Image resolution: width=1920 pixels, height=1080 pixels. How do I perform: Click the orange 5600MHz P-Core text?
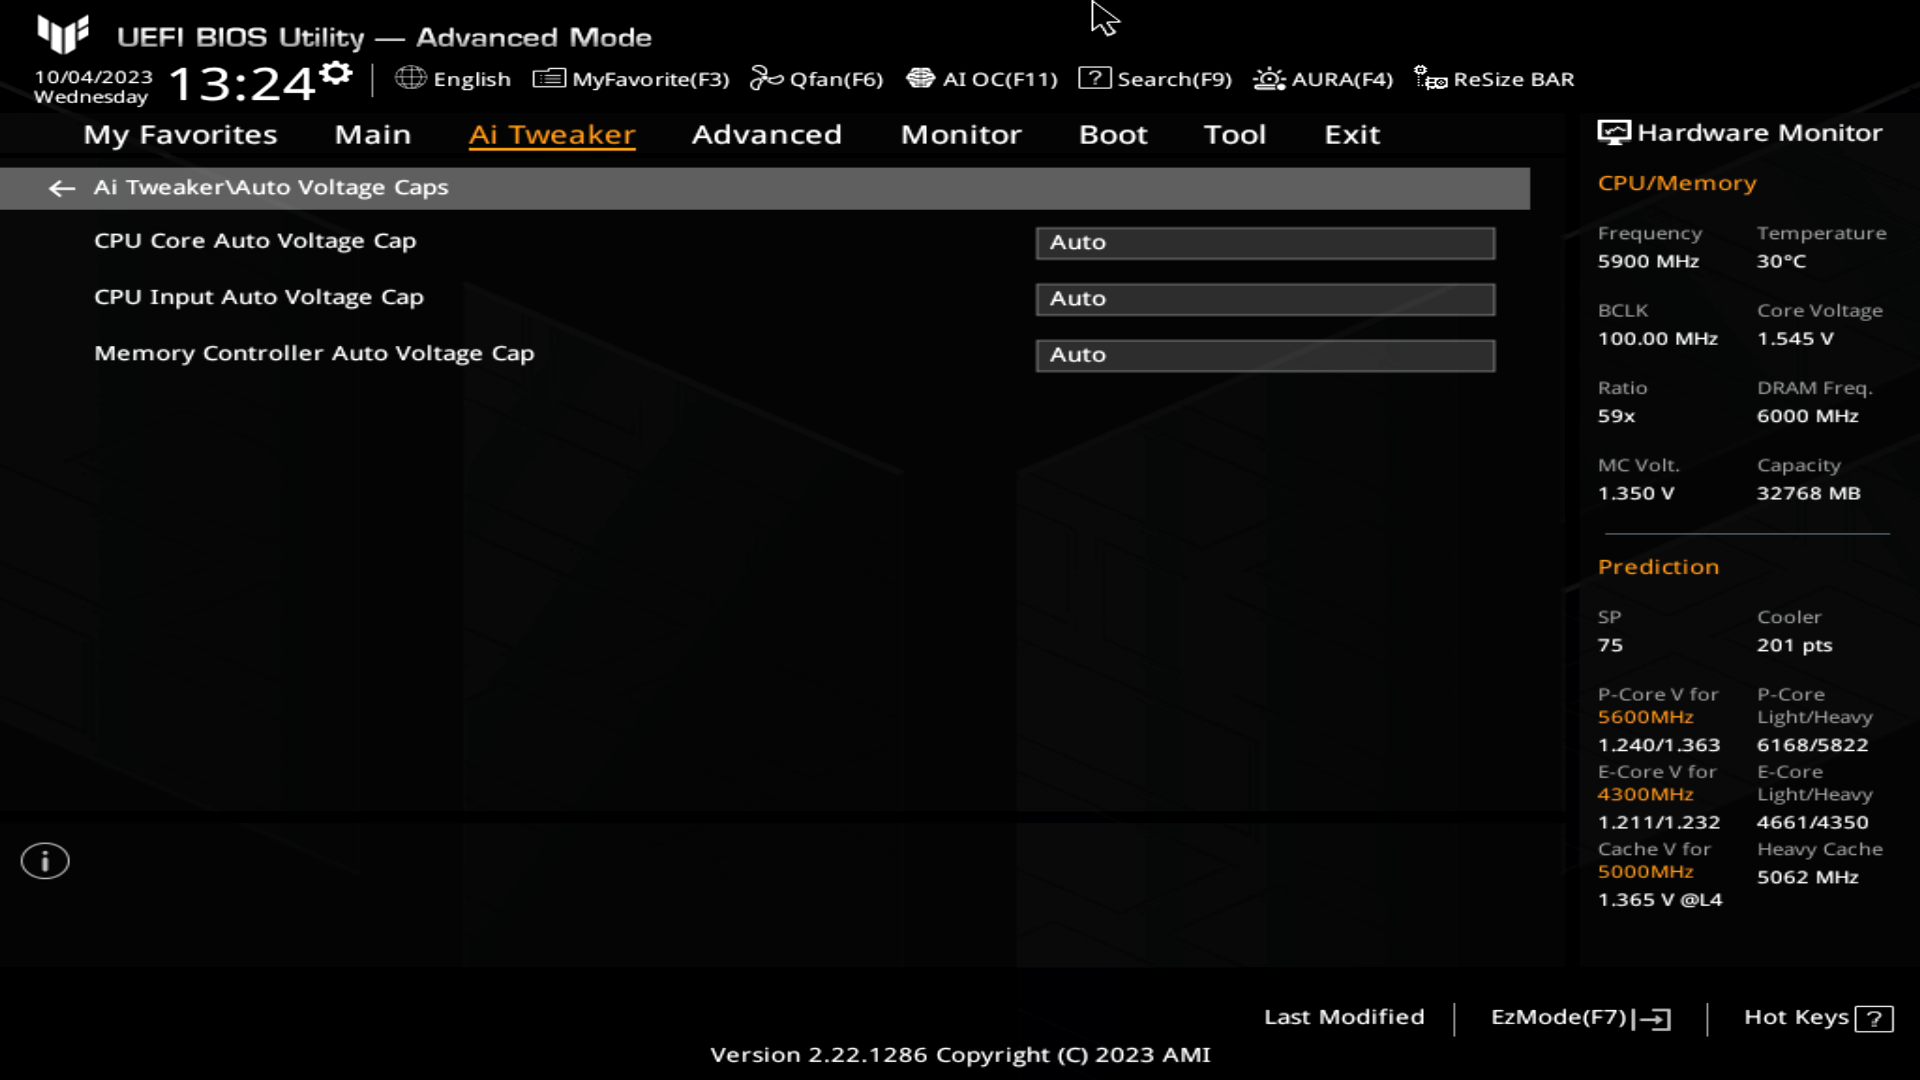pos(1645,717)
